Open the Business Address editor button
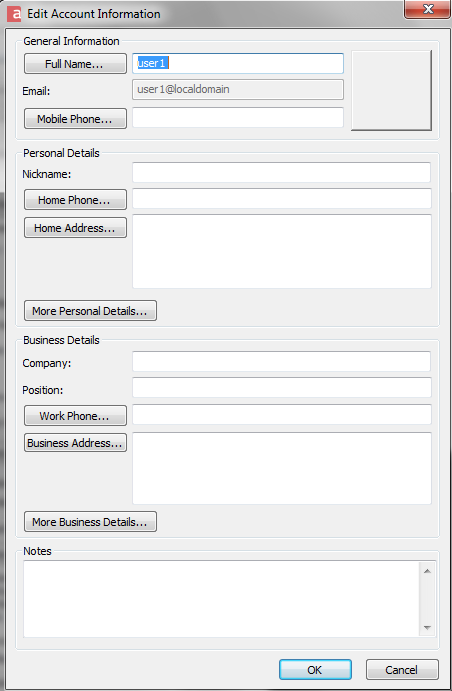Image resolution: width=452 pixels, height=691 pixels. 75,442
